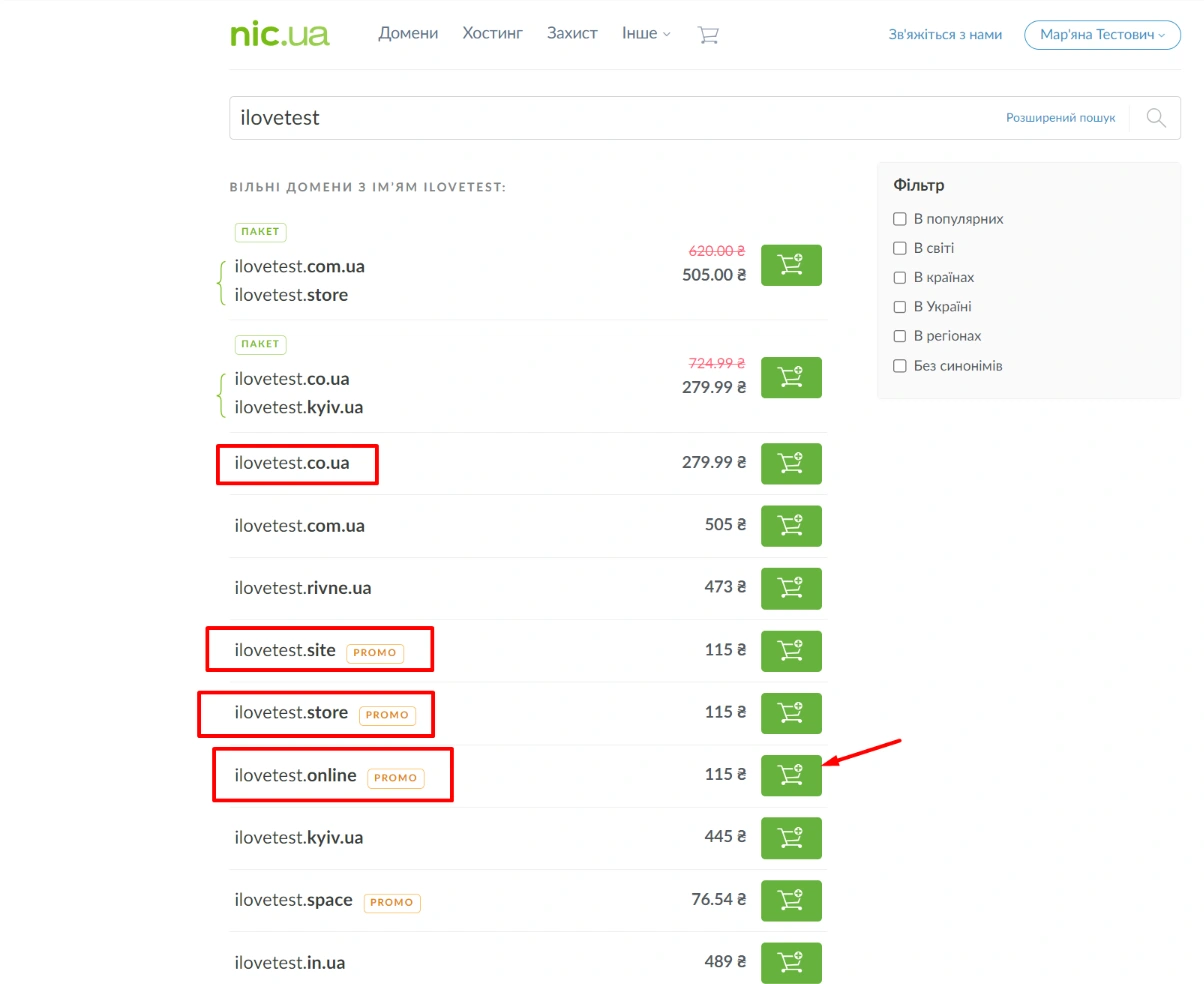
Task: Click the "Зв'яжіться з нами" link
Action: click(x=945, y=35)
